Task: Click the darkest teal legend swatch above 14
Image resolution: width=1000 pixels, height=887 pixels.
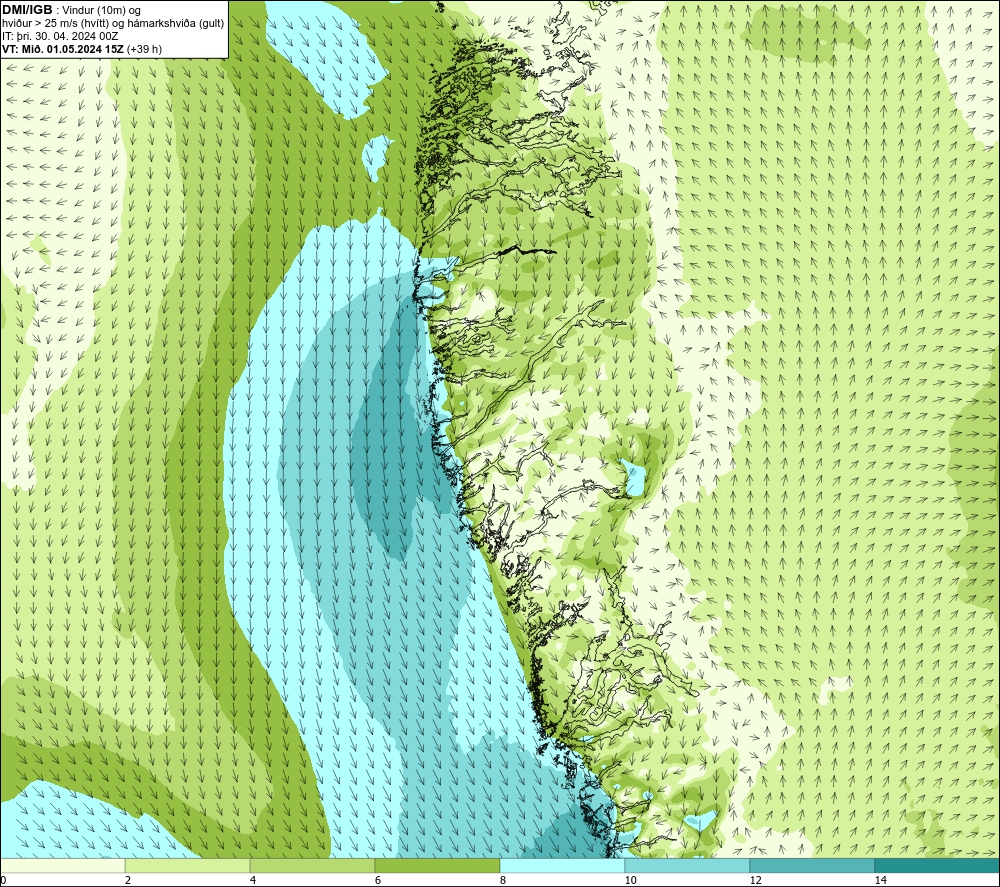Action: click(938, 866)
